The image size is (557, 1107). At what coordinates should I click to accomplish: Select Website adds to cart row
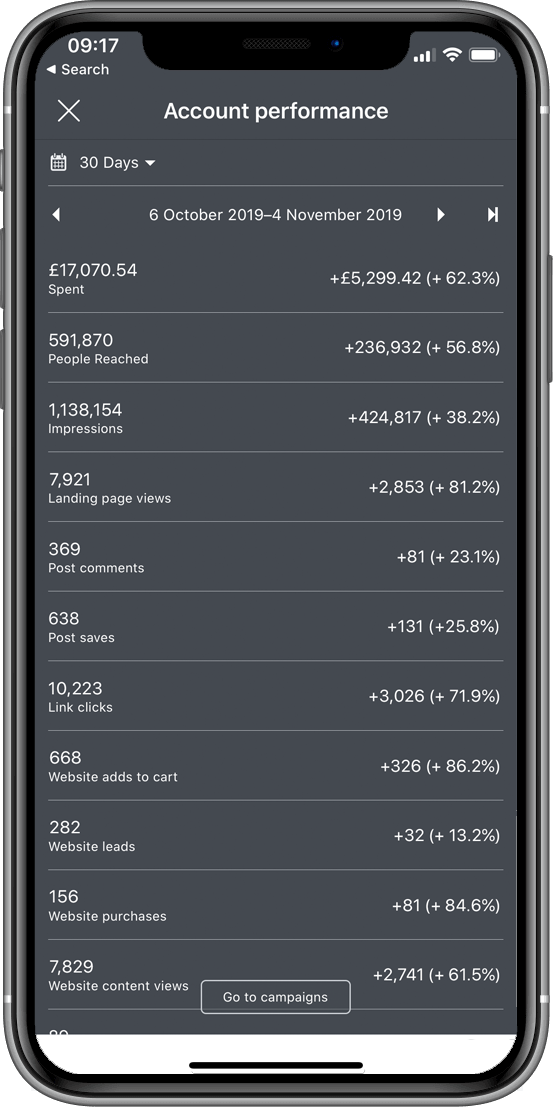(275, 765)
